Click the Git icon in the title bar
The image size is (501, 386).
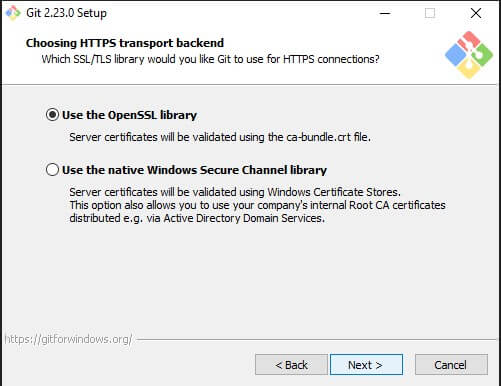(x=13, y=13)
